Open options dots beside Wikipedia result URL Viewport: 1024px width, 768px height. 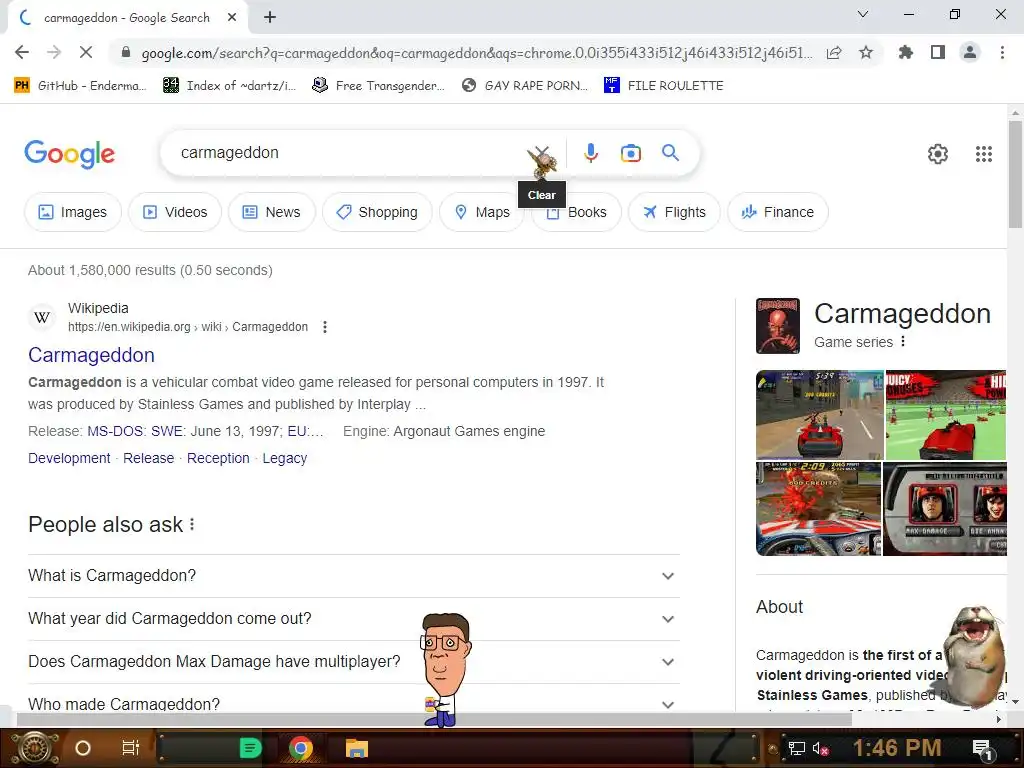coord(325,327)
